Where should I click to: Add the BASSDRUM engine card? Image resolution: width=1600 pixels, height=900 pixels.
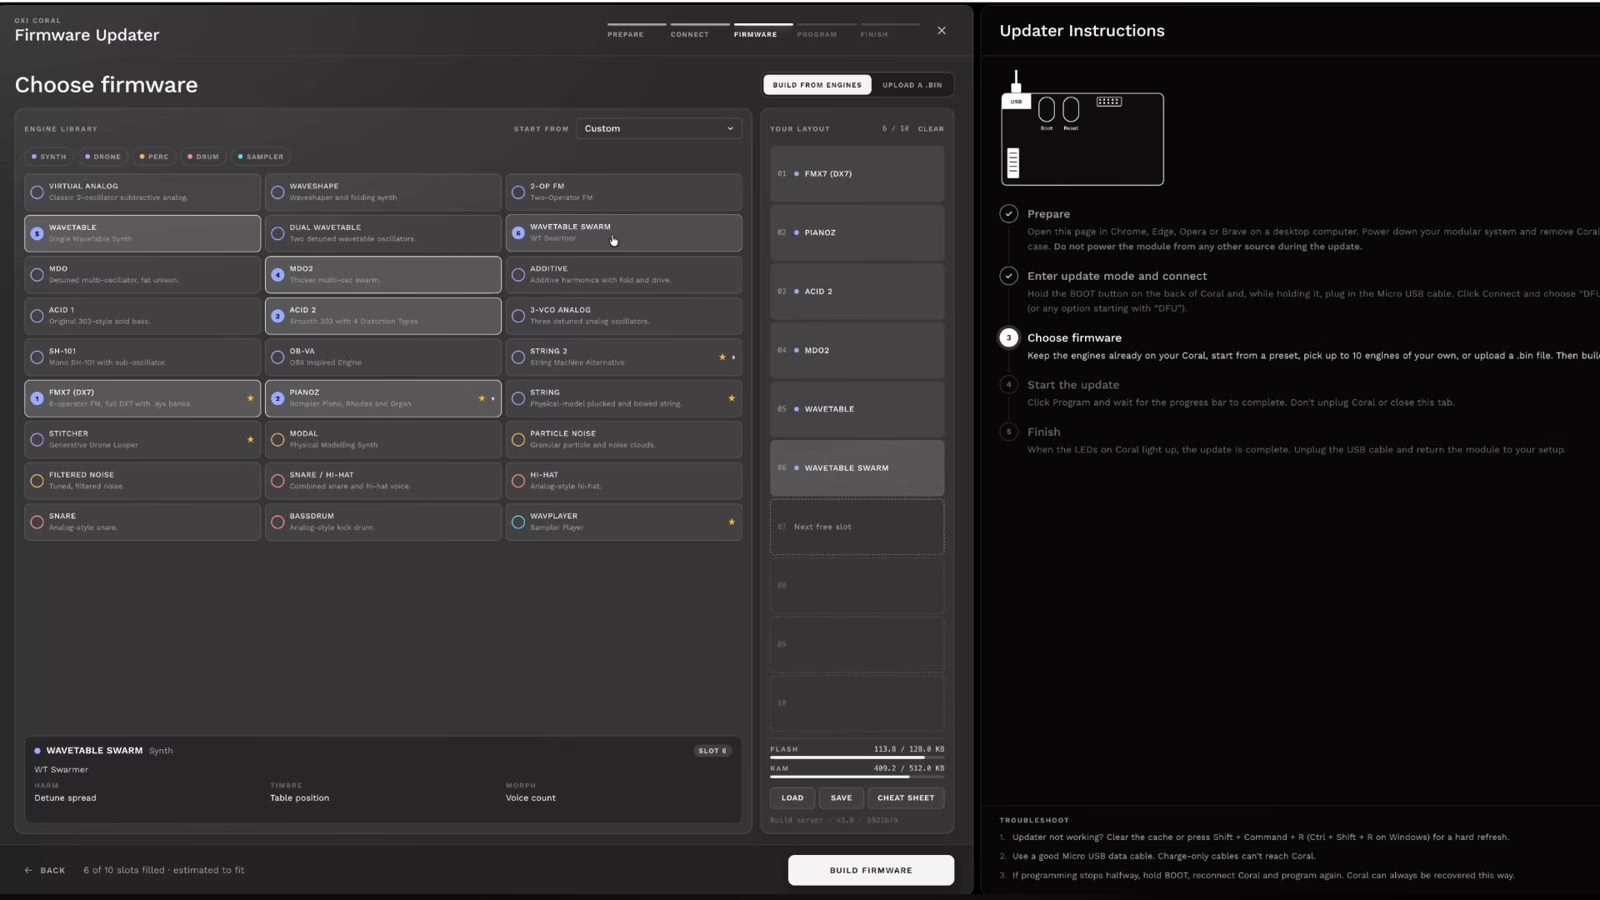(383, 522)
